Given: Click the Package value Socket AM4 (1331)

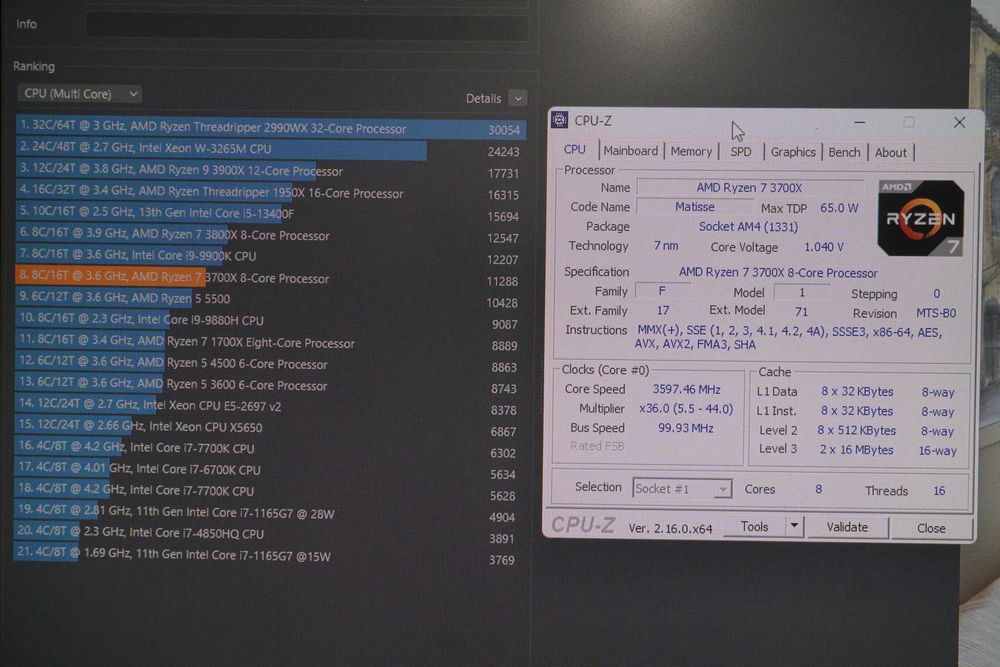Looking at the screenshot, I should [748, 226].
